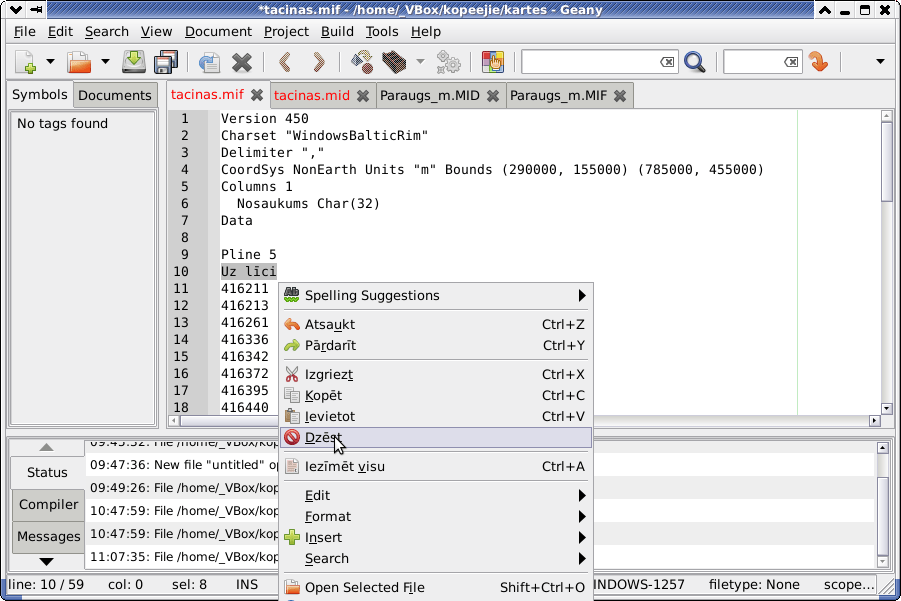Open the Help menu
This screenshot has width=901, height=601.
pos(426,32)
